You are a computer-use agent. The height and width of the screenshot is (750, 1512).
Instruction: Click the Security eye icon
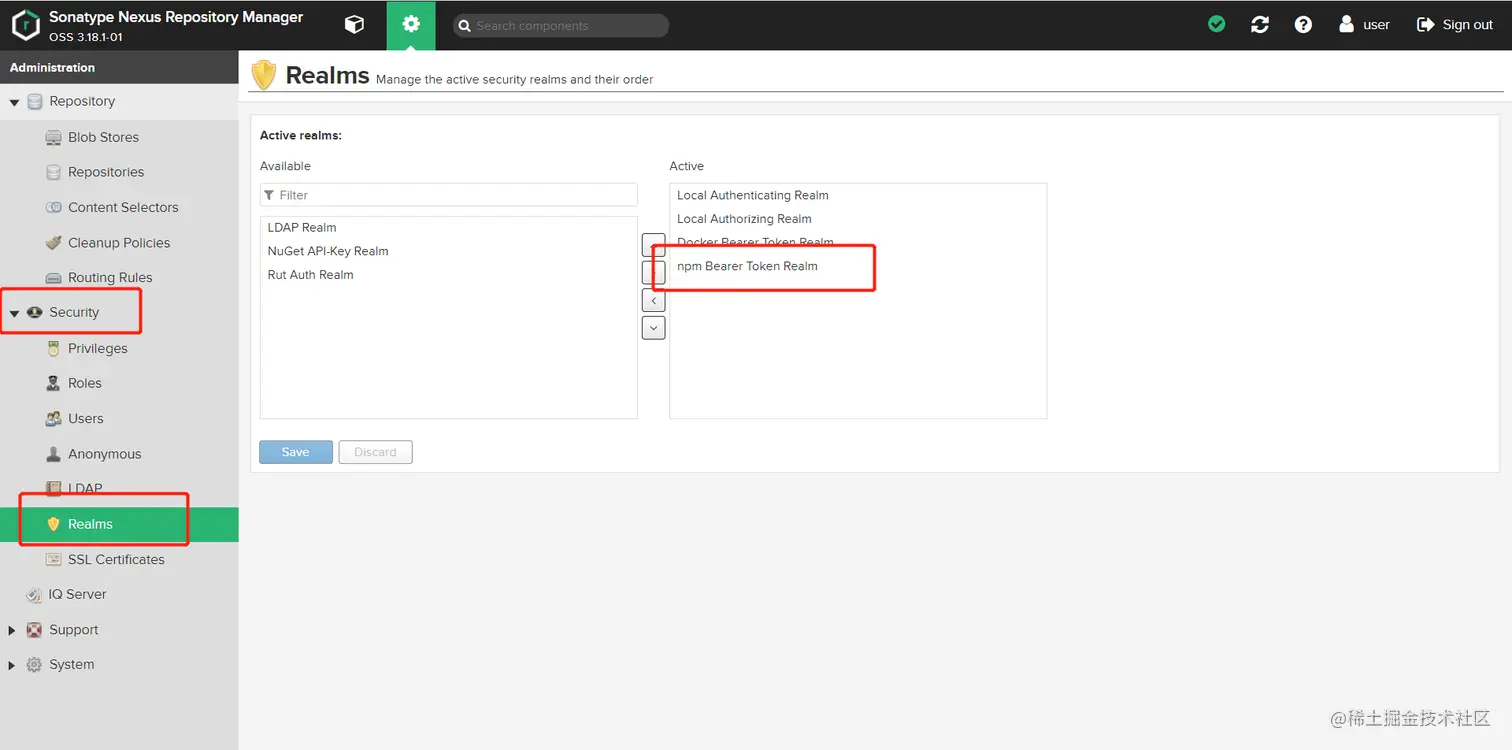(35, 312)
